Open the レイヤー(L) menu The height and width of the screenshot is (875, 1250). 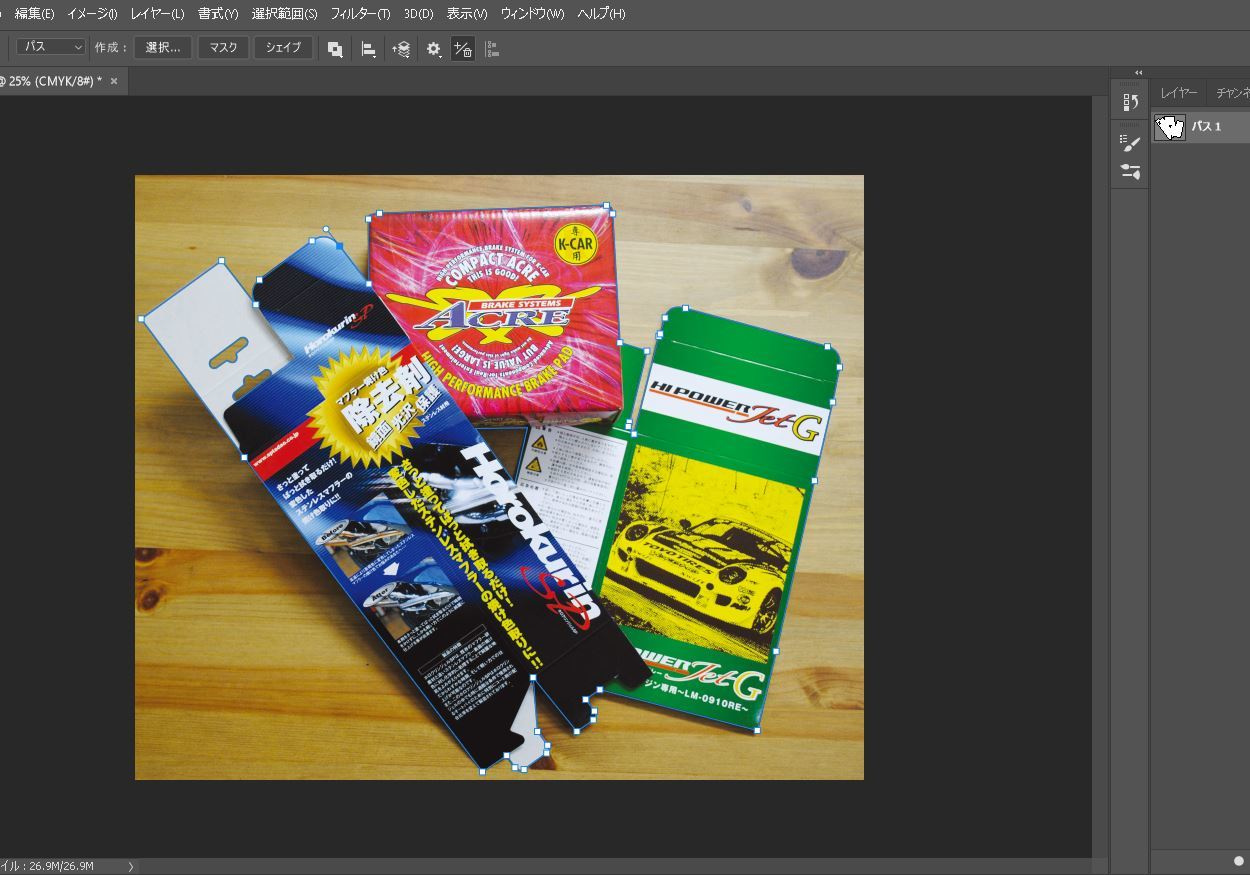coord(157,14)
